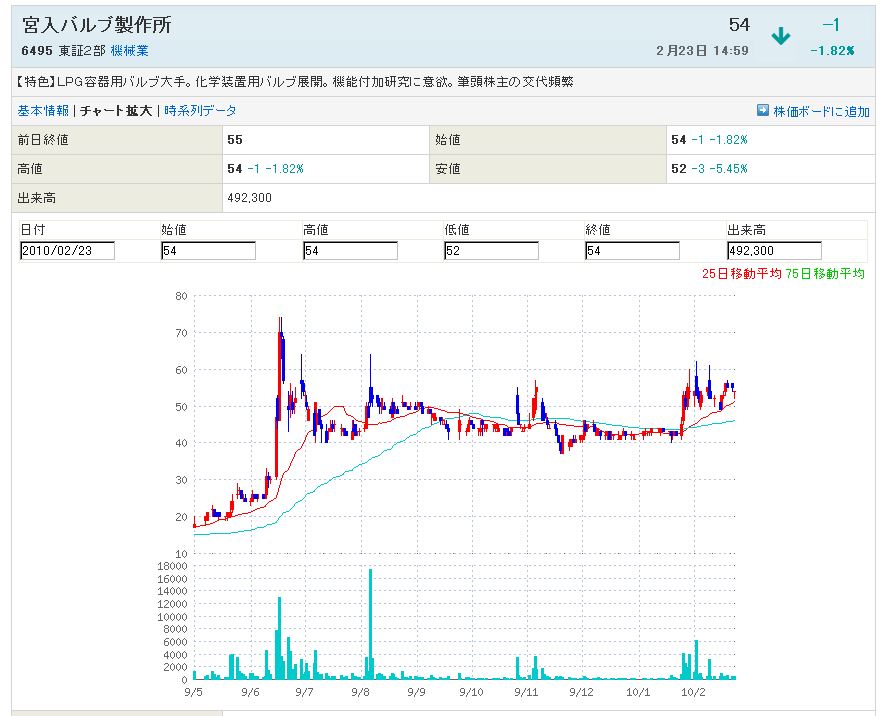886x716 pixels.
Task: Click the 始値 row label in table
Action: (x=448, y=140)
